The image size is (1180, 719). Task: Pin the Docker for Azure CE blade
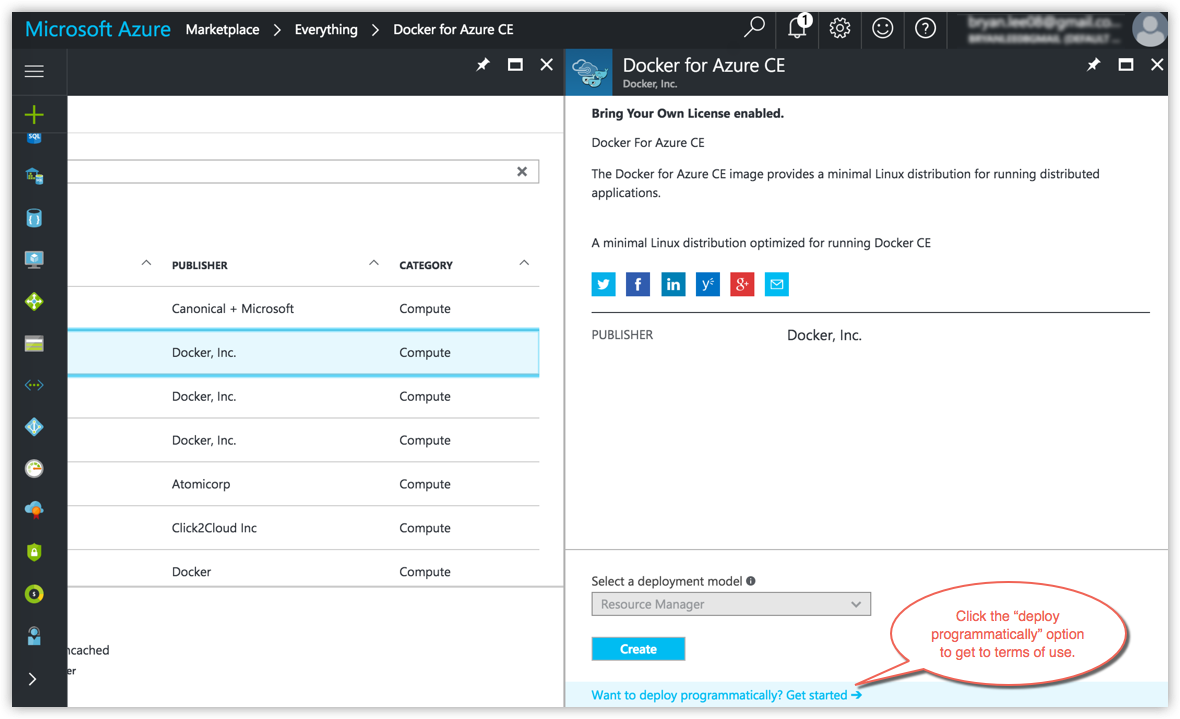[x=1093, y=65]
